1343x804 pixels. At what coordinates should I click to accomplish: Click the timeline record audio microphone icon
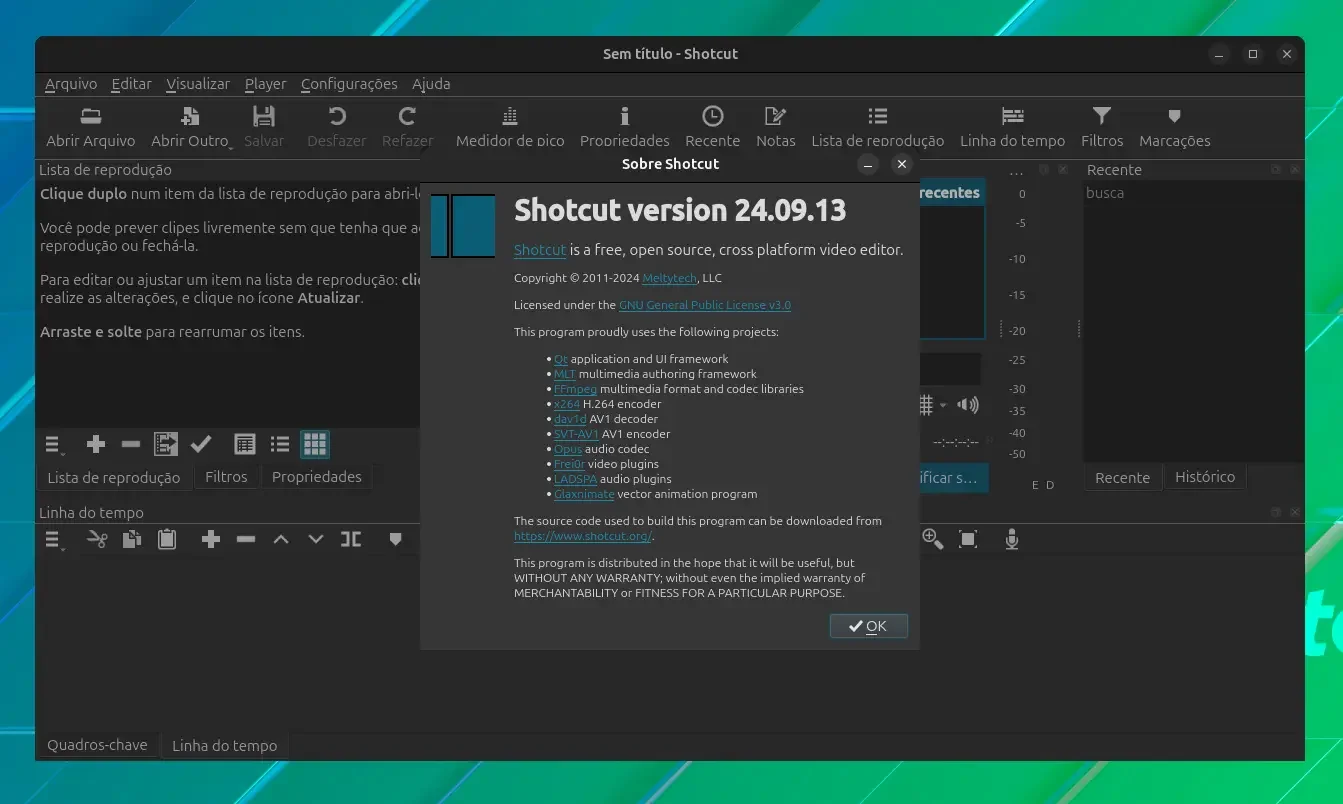1012,539
